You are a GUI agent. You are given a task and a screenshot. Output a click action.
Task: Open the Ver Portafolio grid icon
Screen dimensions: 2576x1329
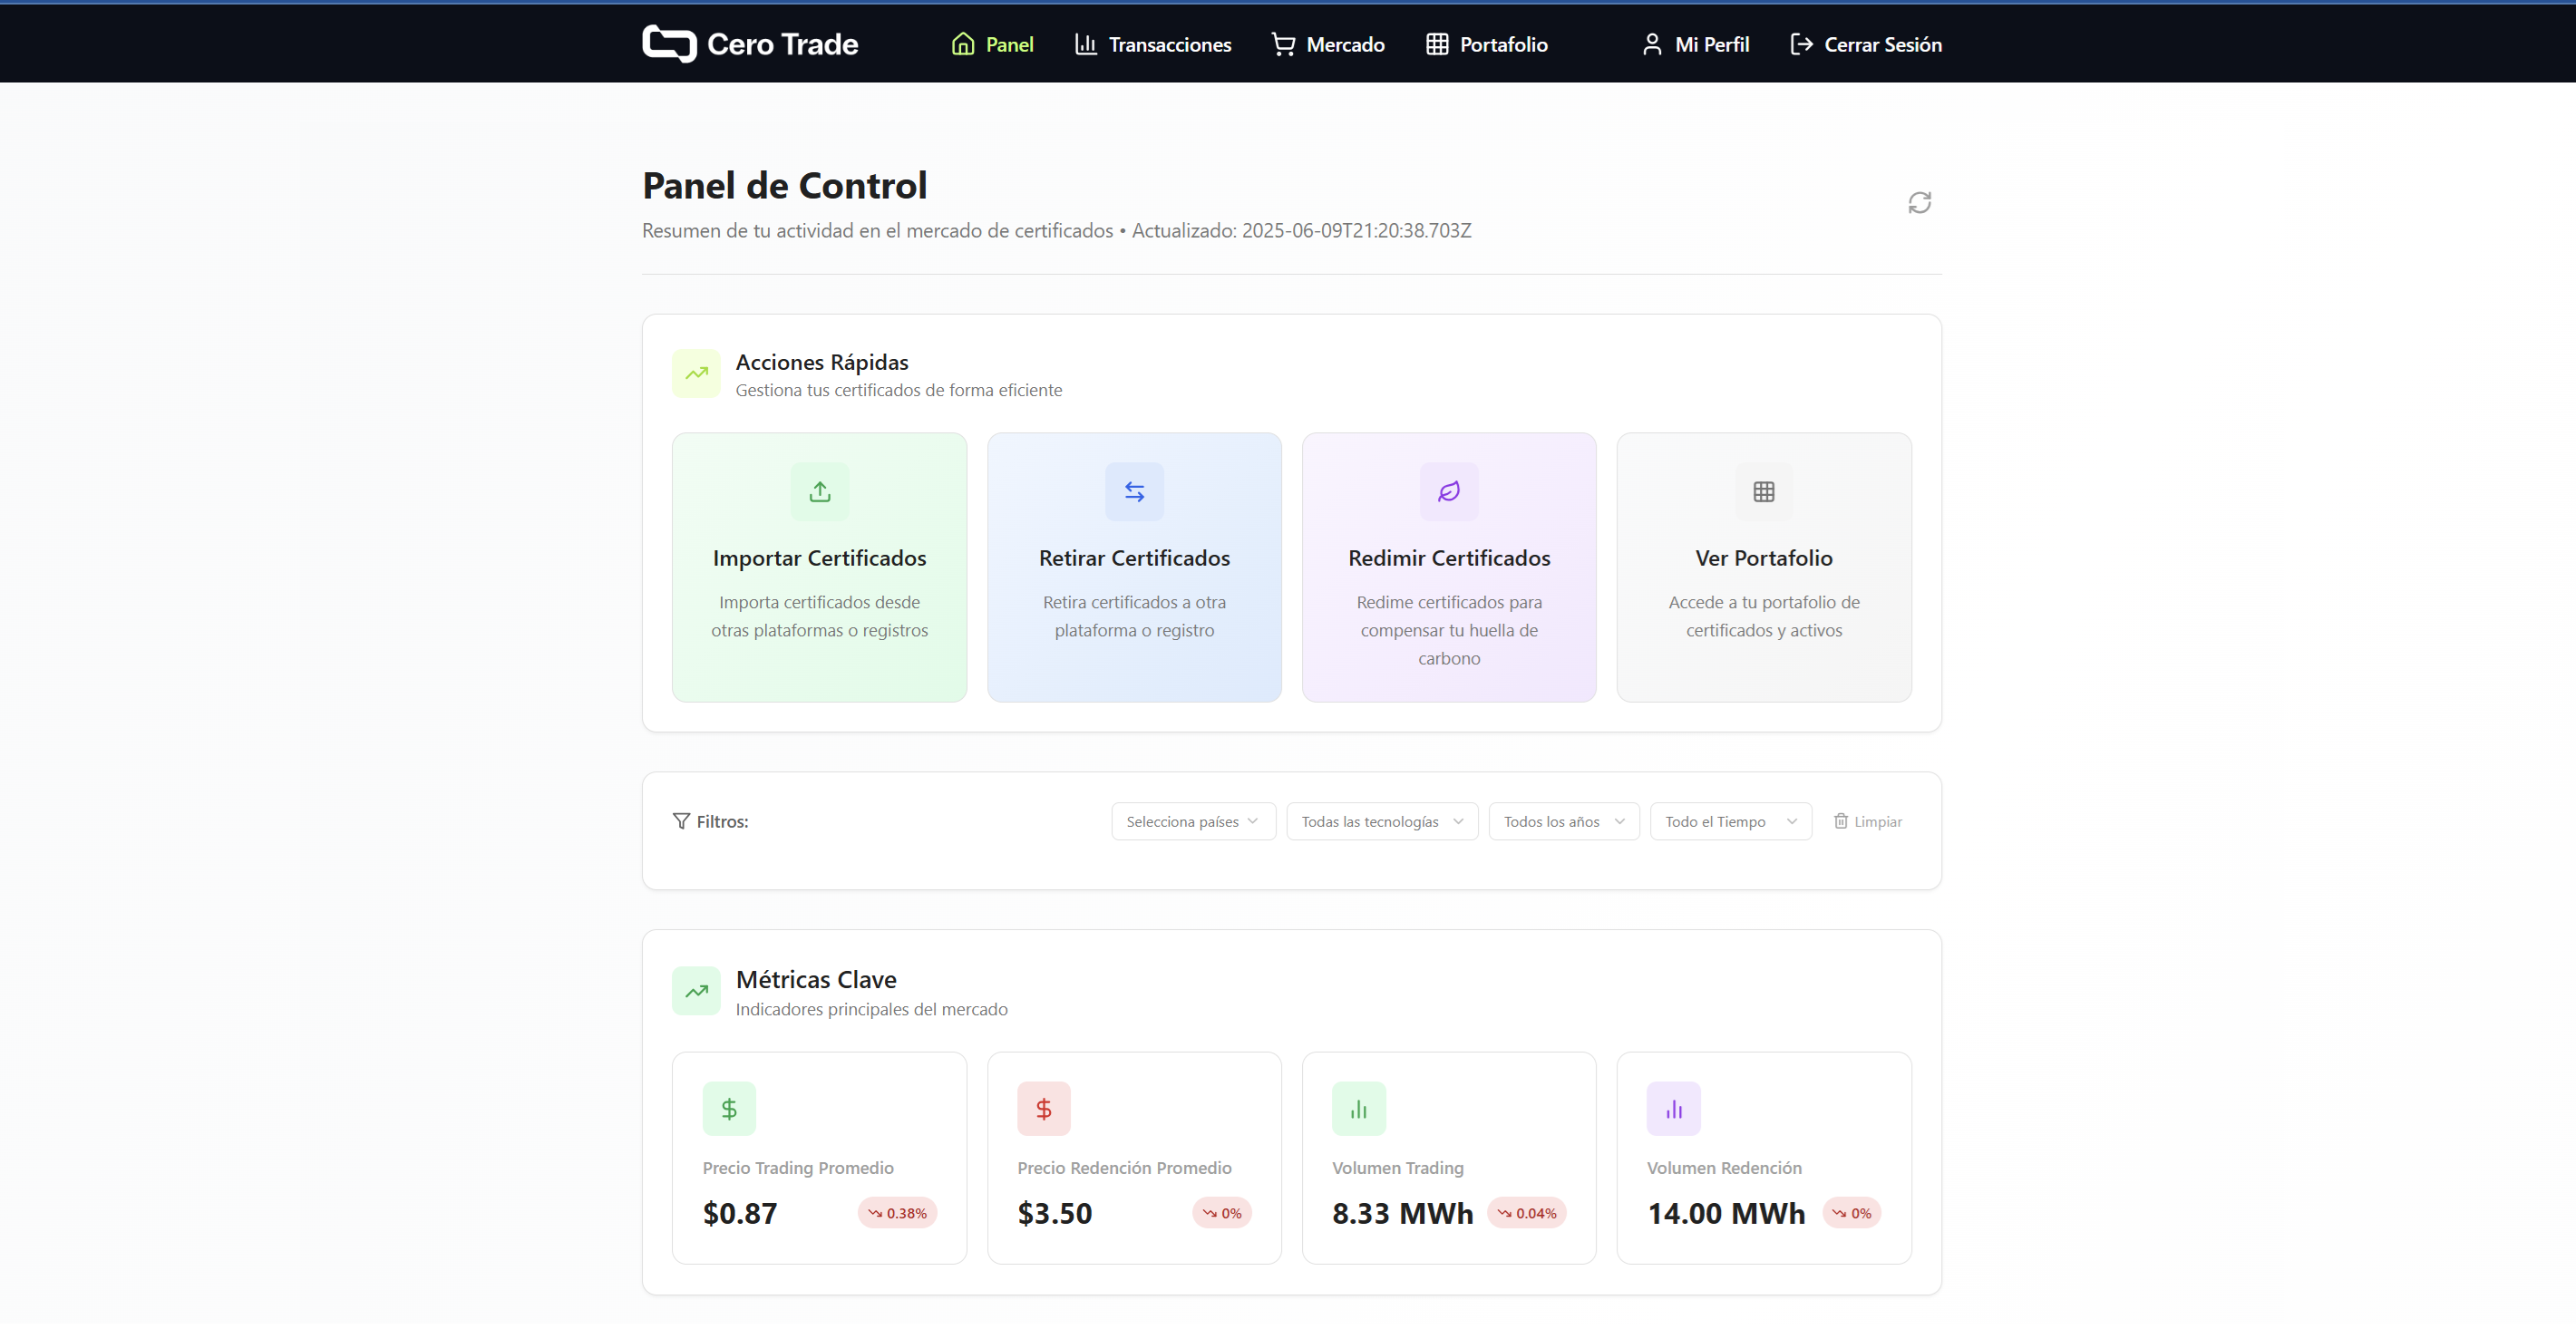coord(1763,491)
